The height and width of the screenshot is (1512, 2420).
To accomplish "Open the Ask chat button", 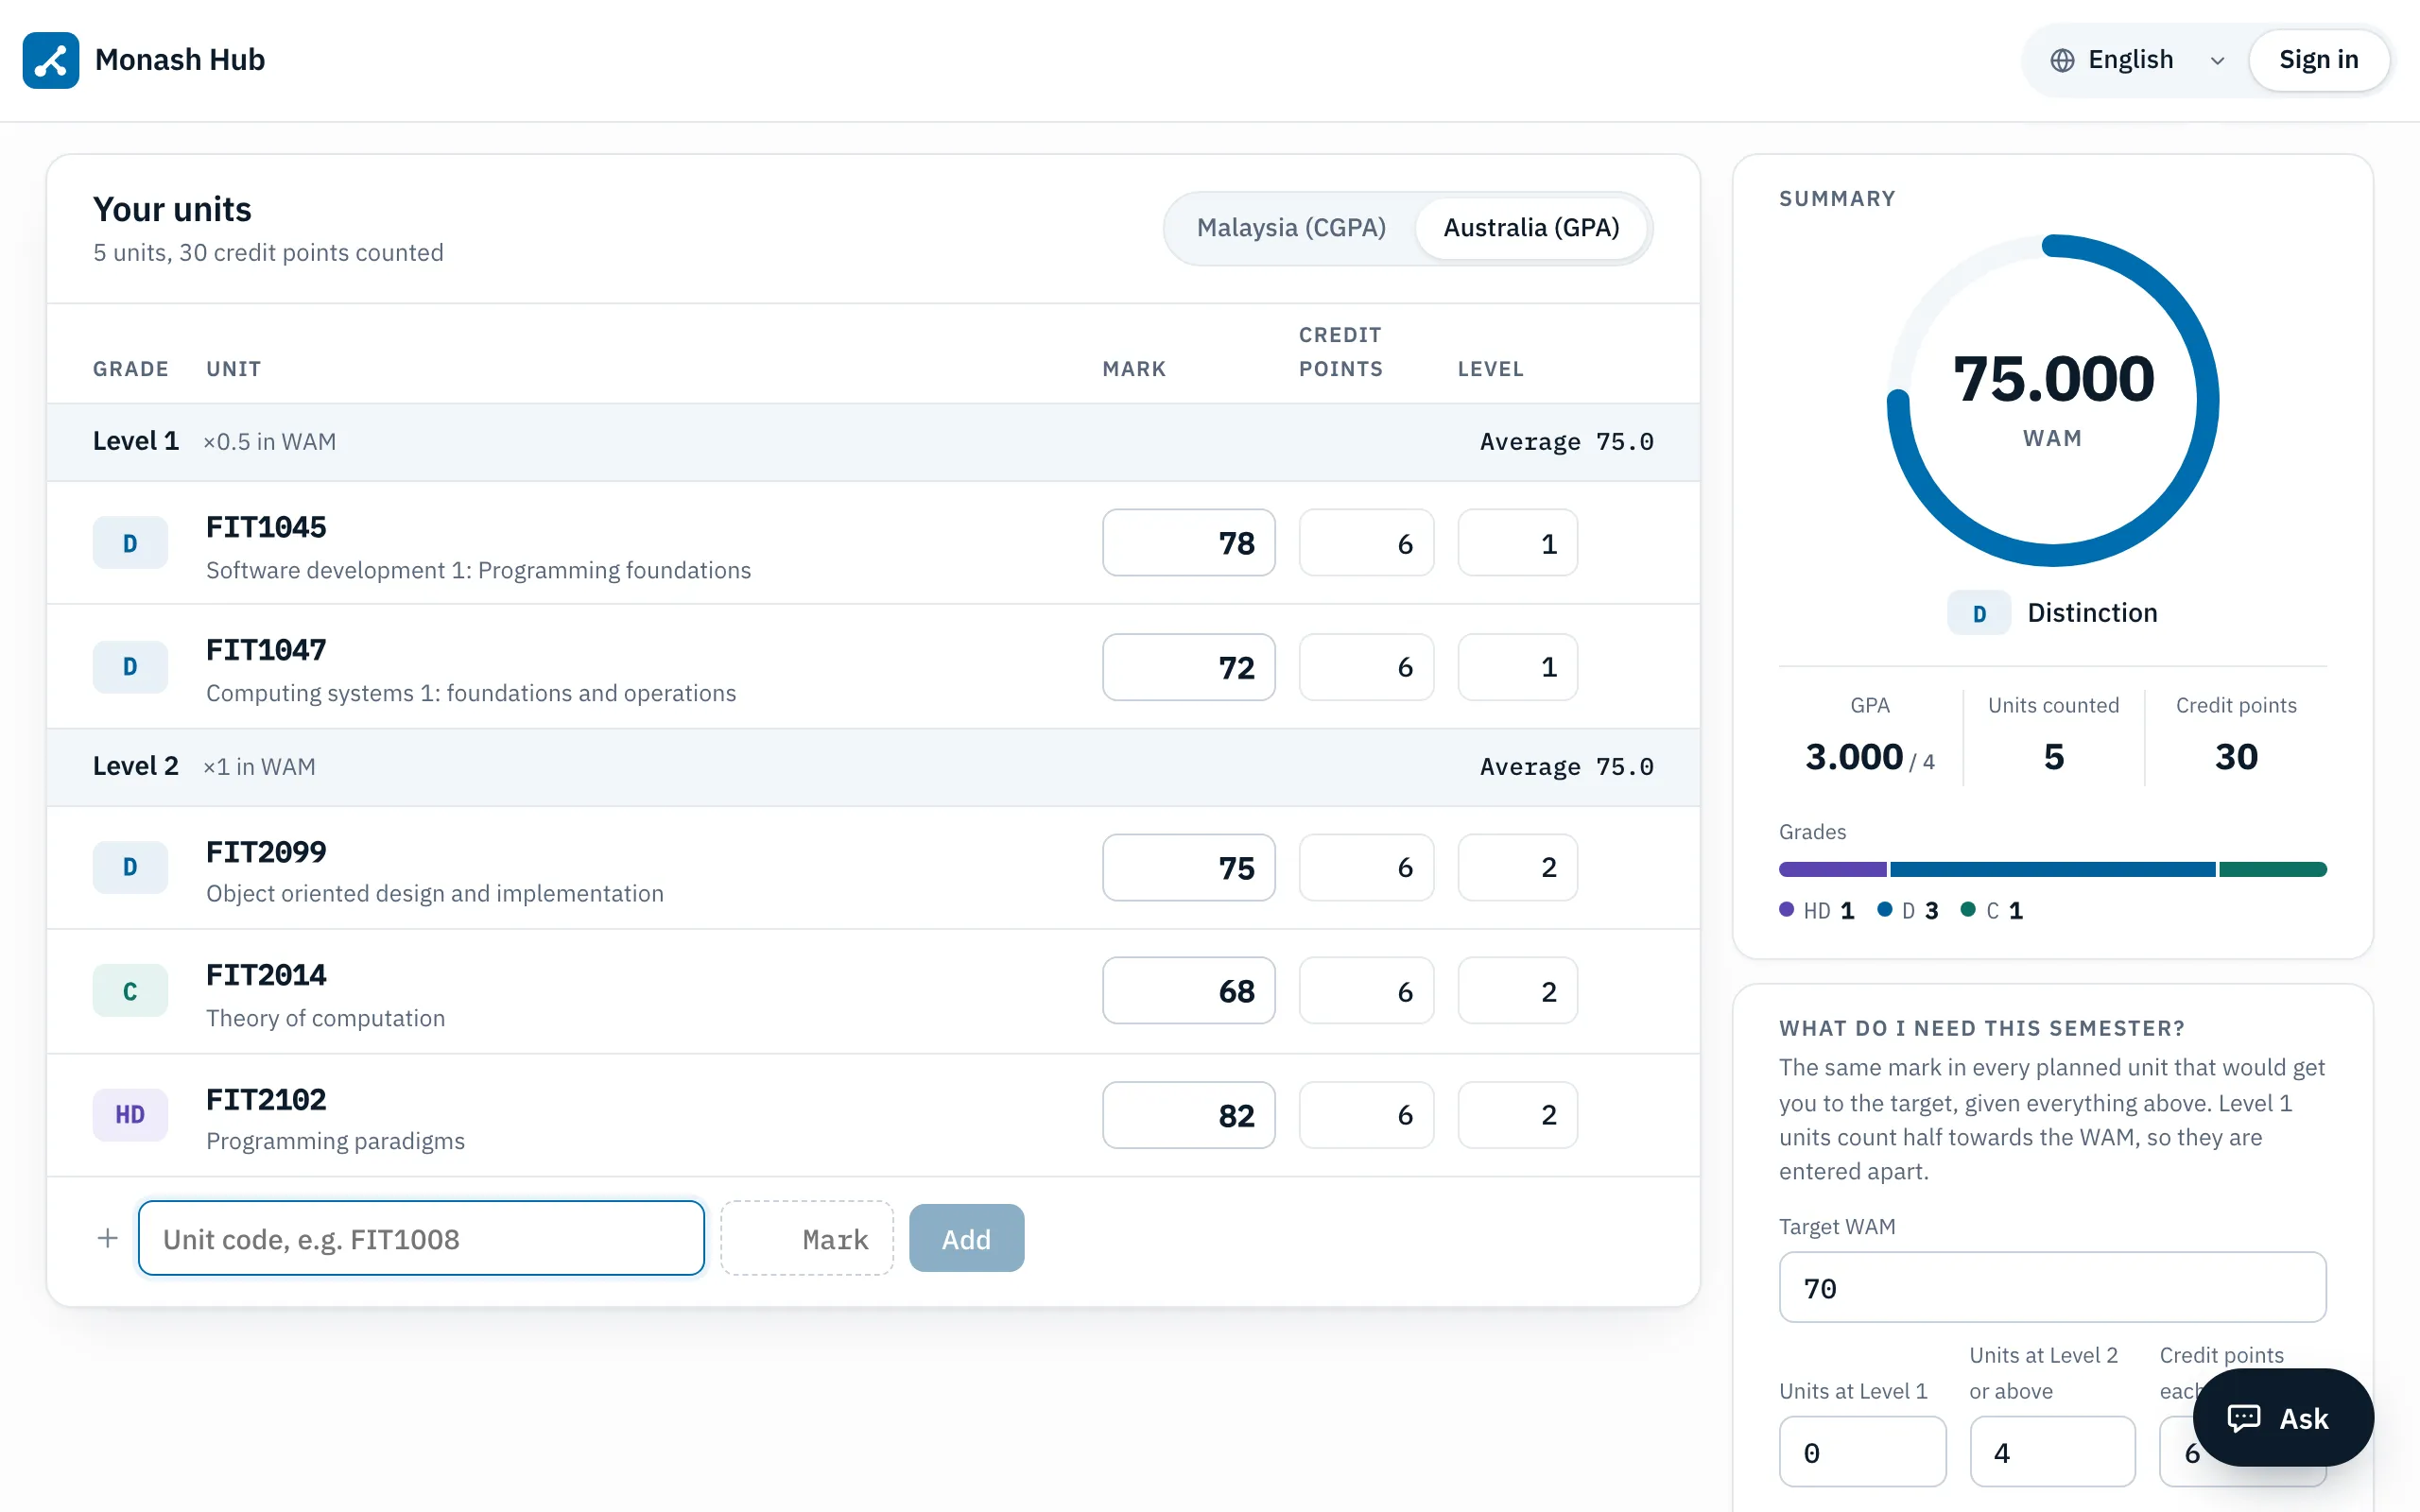I will (2283, 1418).
